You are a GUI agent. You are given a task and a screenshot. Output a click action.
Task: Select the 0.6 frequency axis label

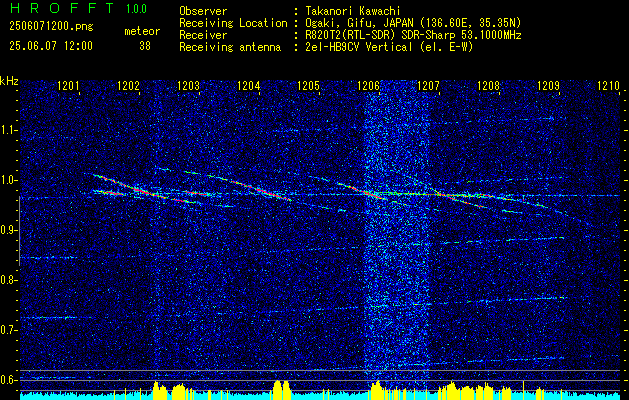click(8, 380)
